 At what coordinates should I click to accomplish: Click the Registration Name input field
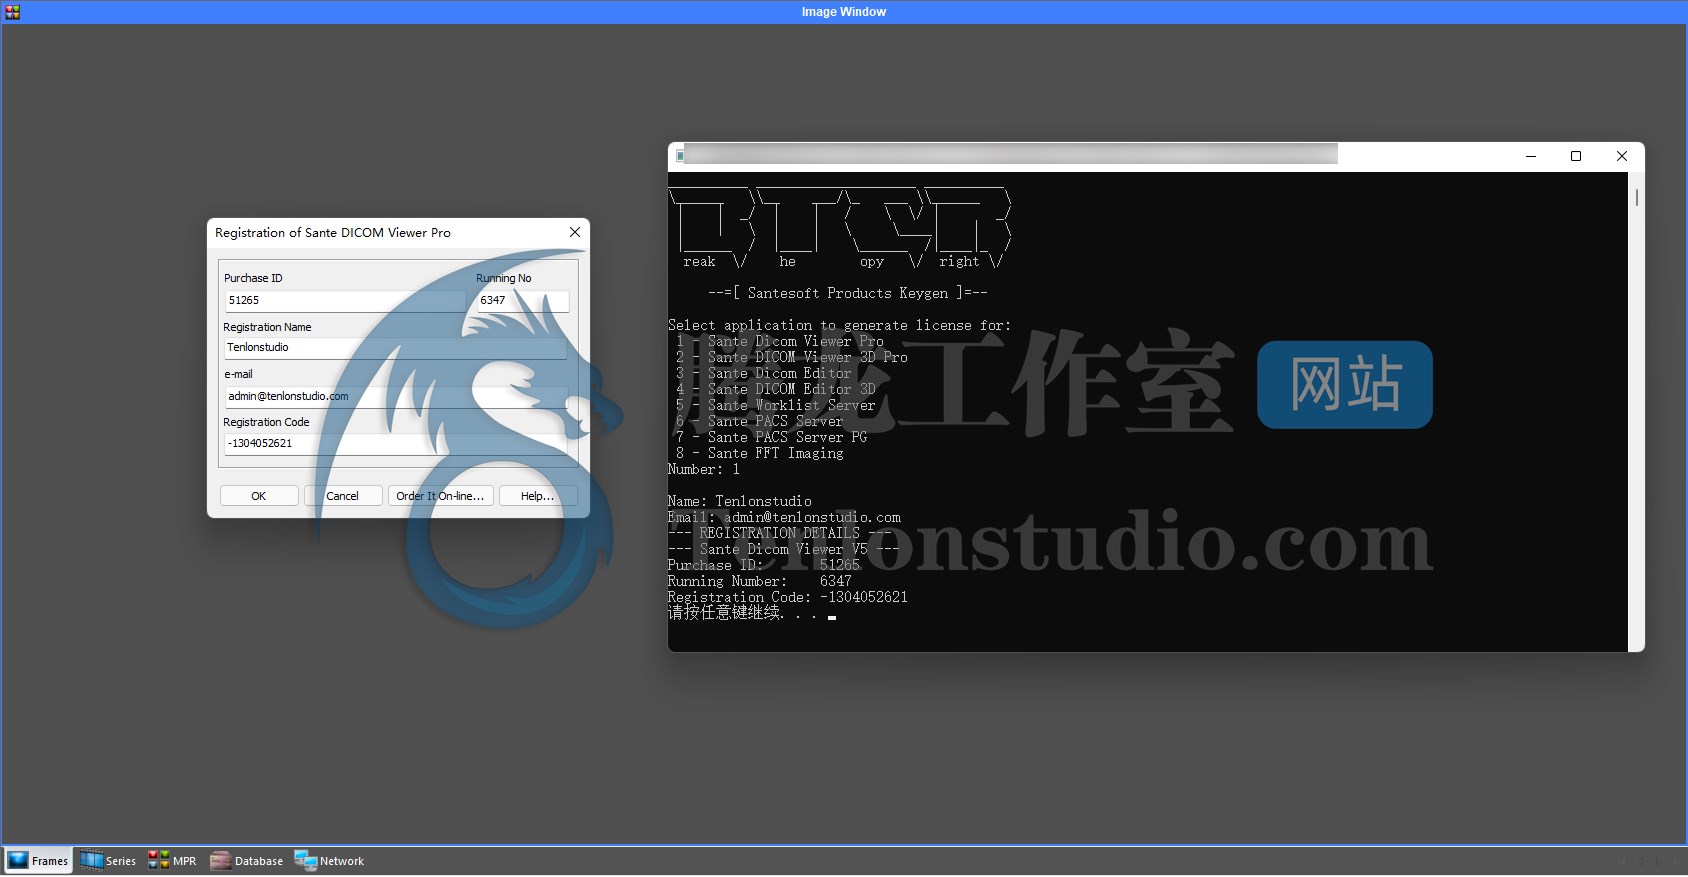[395, 348]
